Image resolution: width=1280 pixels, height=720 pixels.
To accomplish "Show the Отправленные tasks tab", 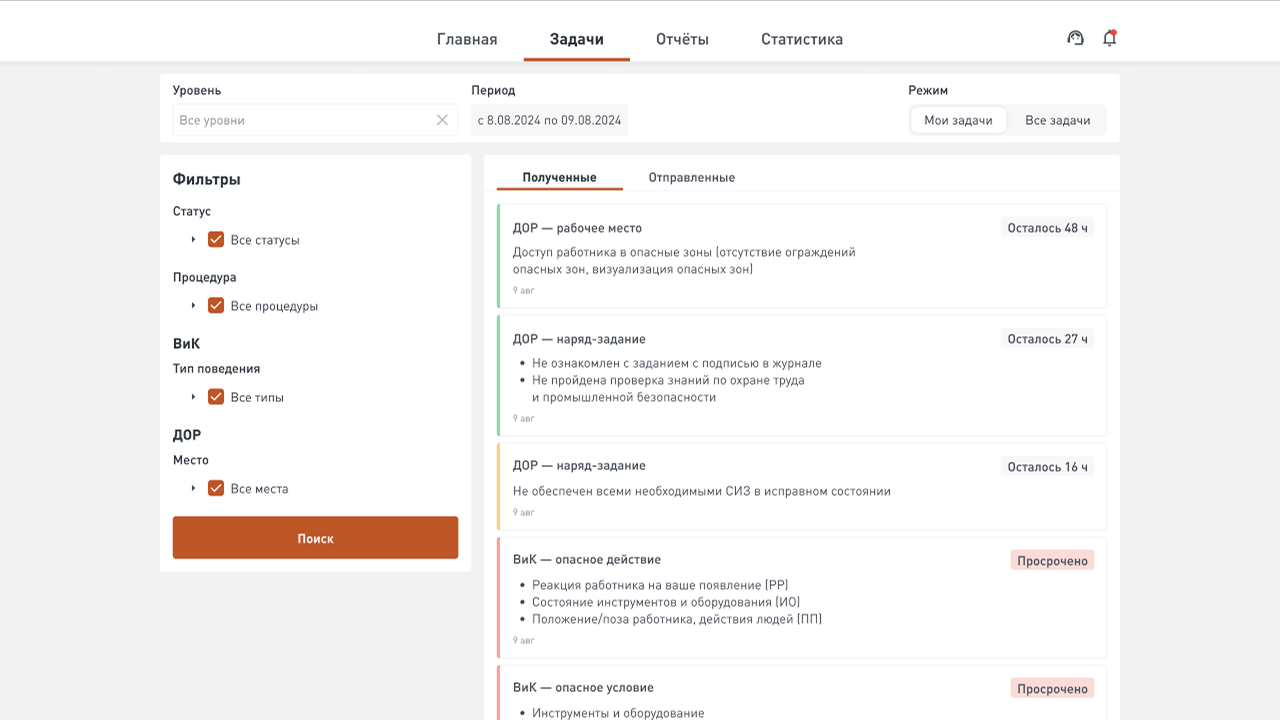I will click(691, 178).
